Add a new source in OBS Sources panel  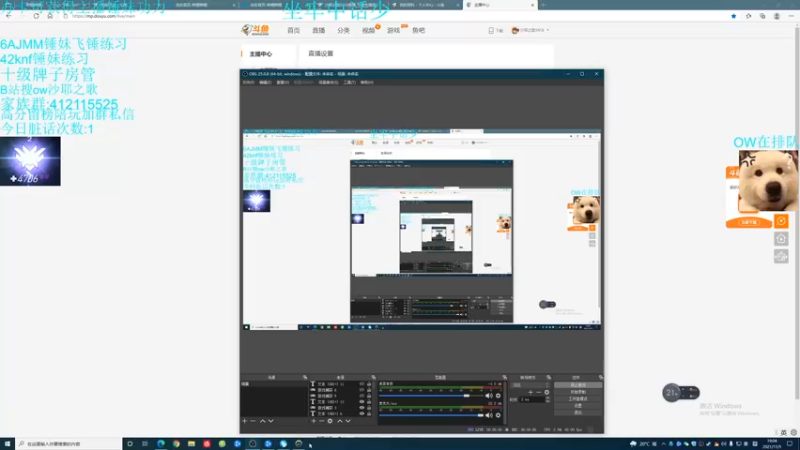tap(314, 421)
